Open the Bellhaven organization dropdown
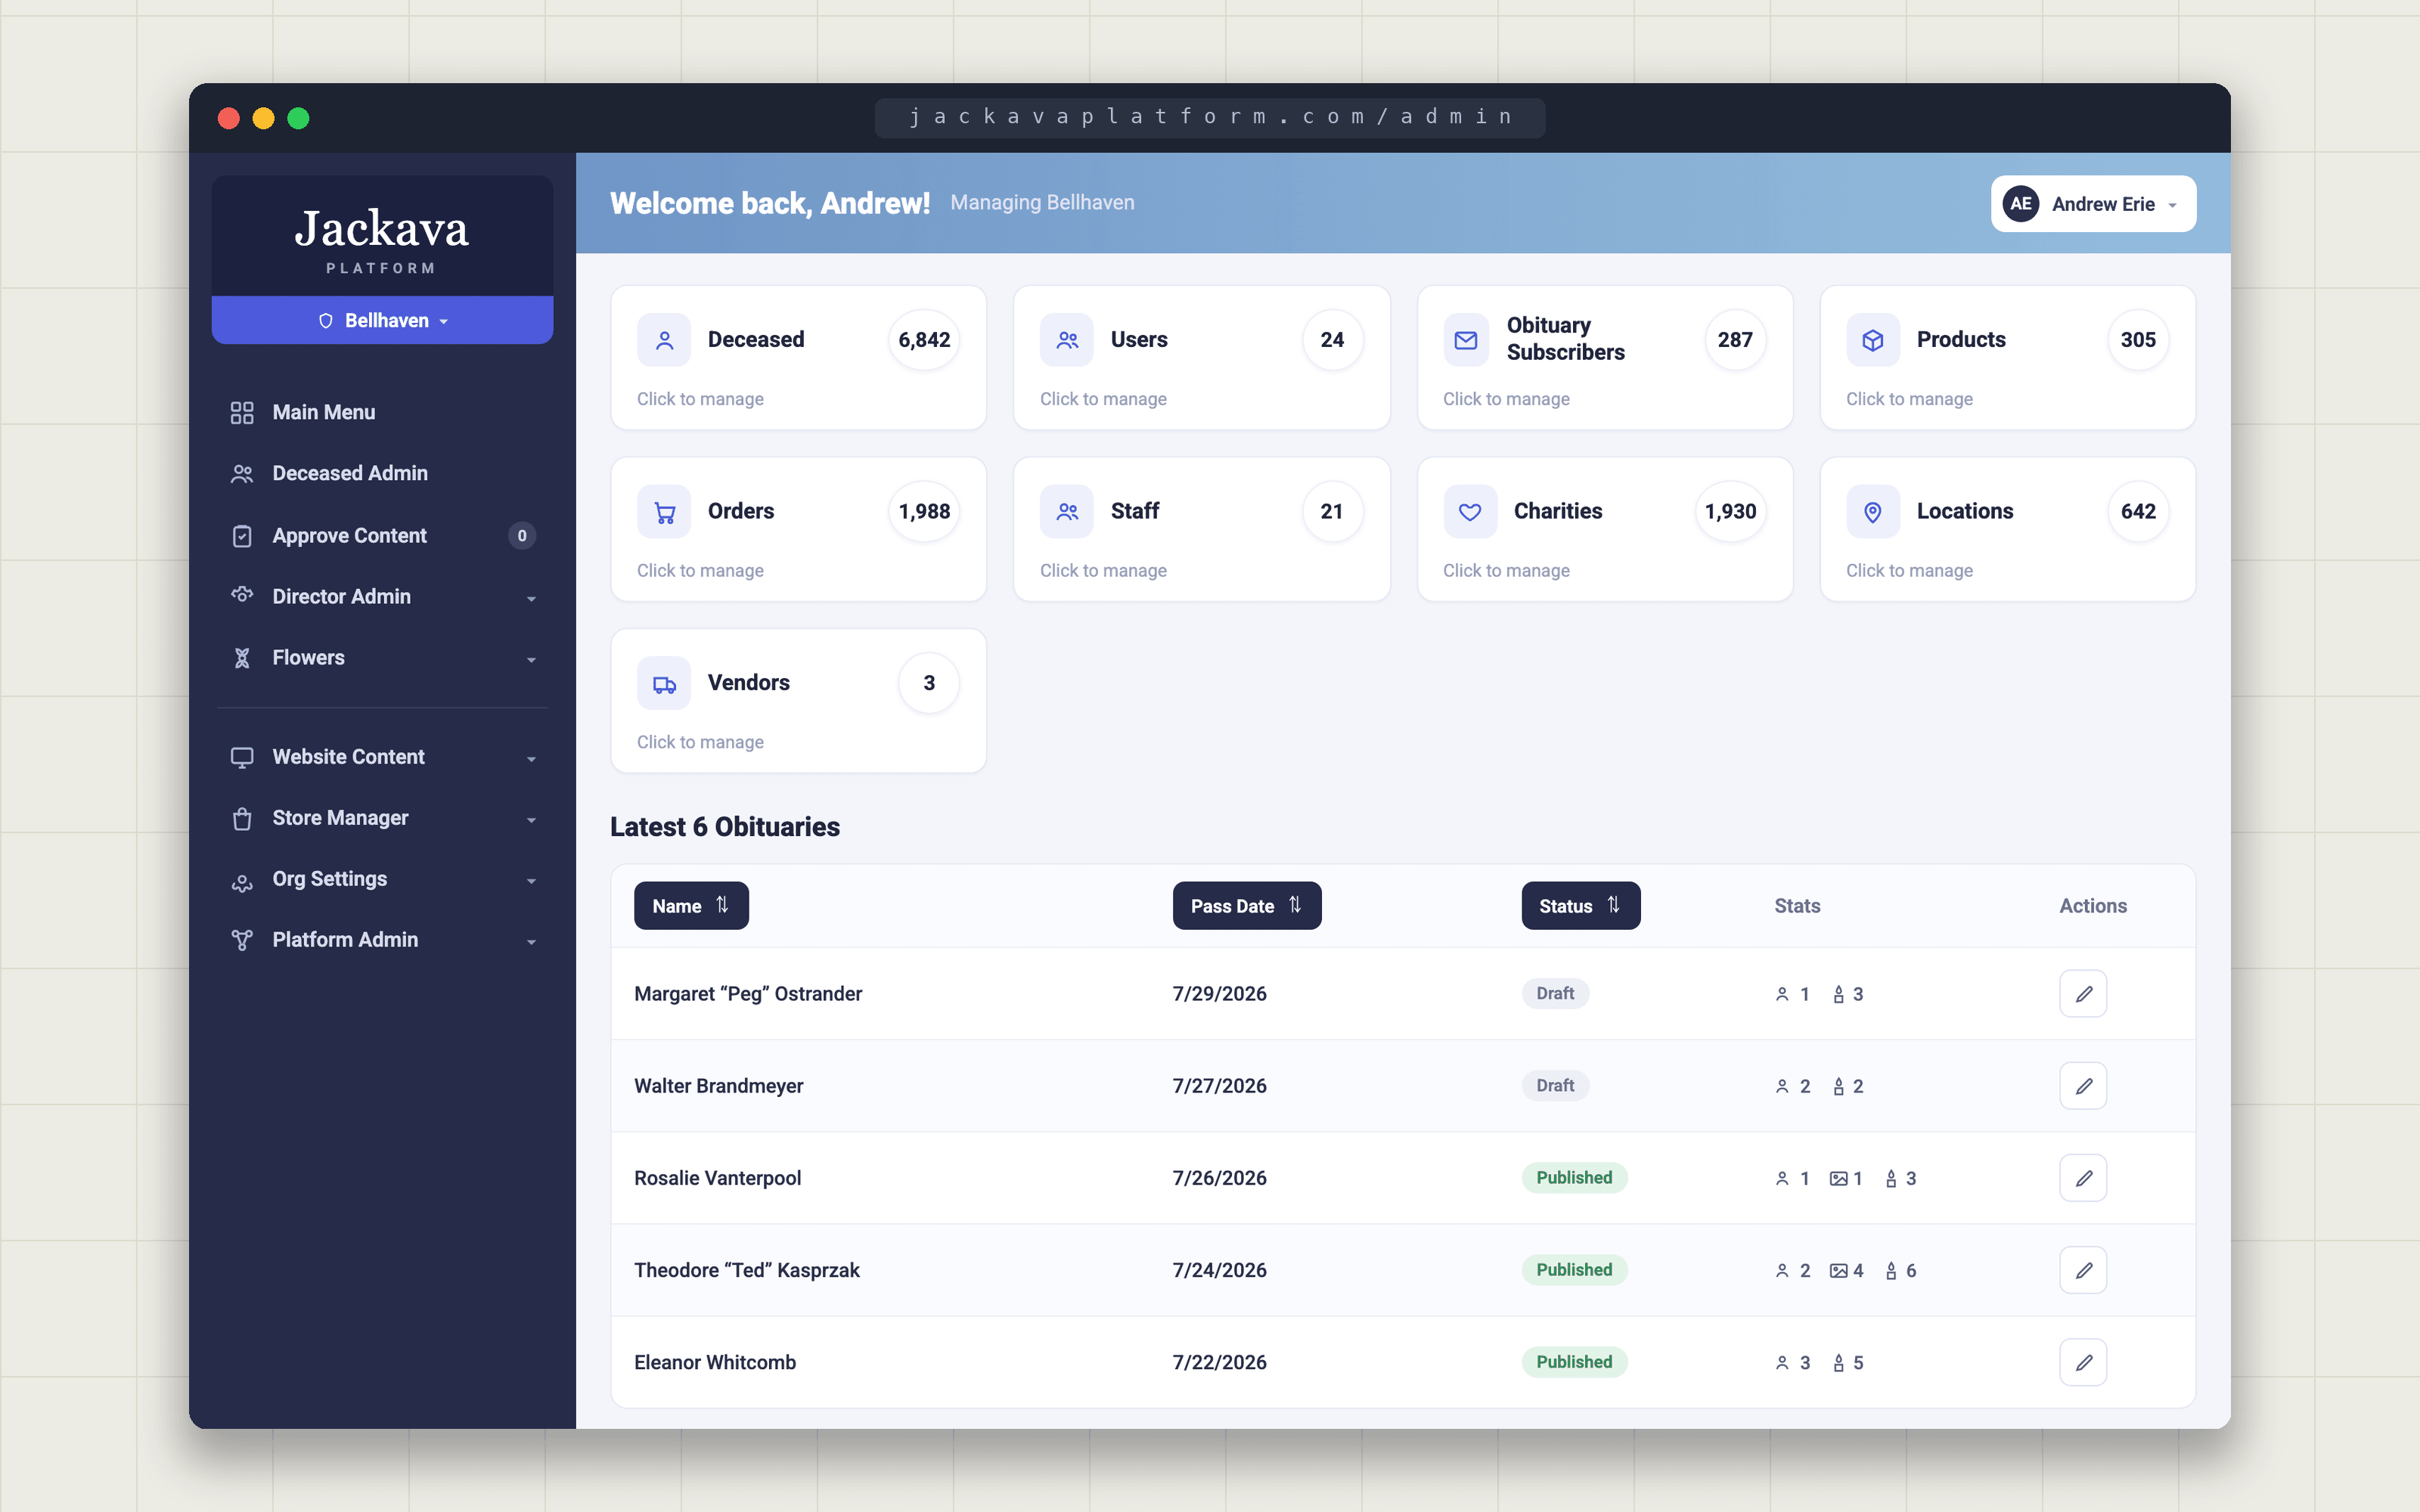Image resolution: width=2420 pixels, height=1512 pixels. point(382,320)
